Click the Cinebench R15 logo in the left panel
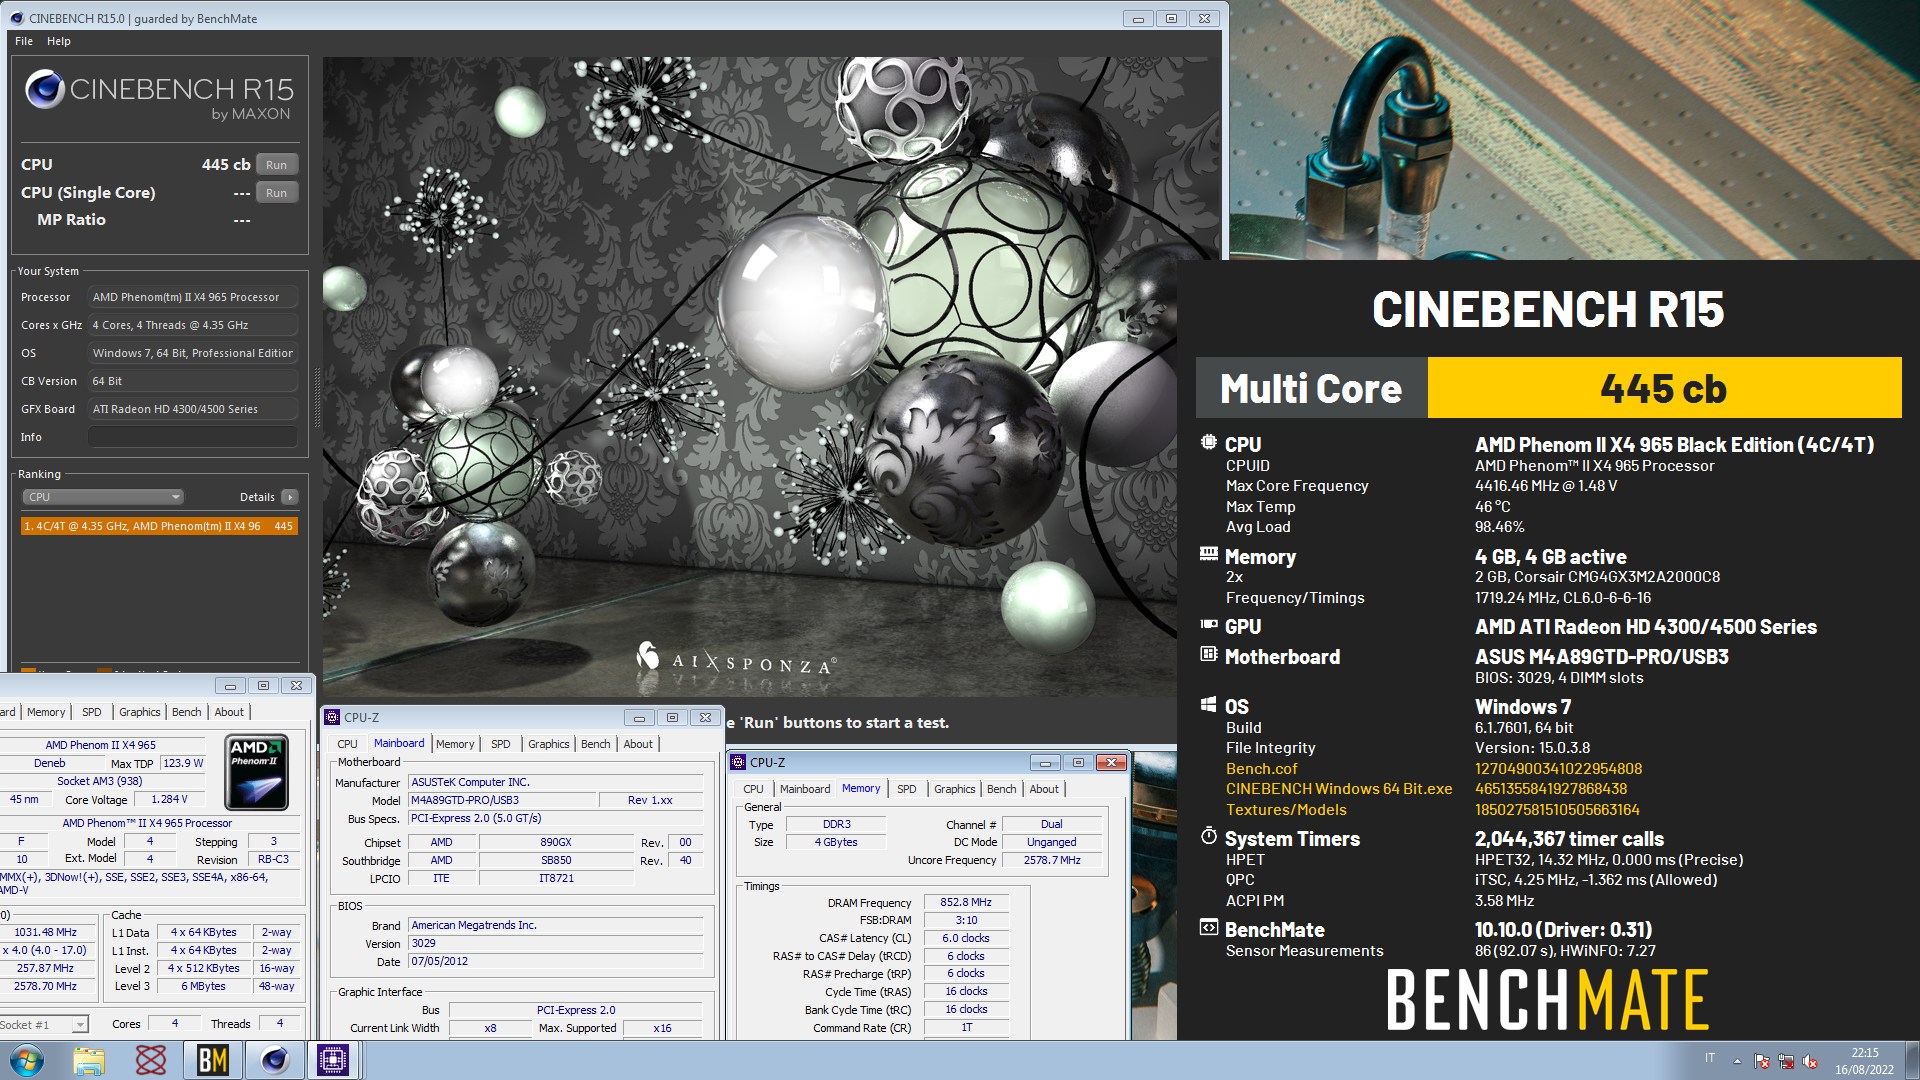Screen dimensions: 1920x1080 click(159, 96)
